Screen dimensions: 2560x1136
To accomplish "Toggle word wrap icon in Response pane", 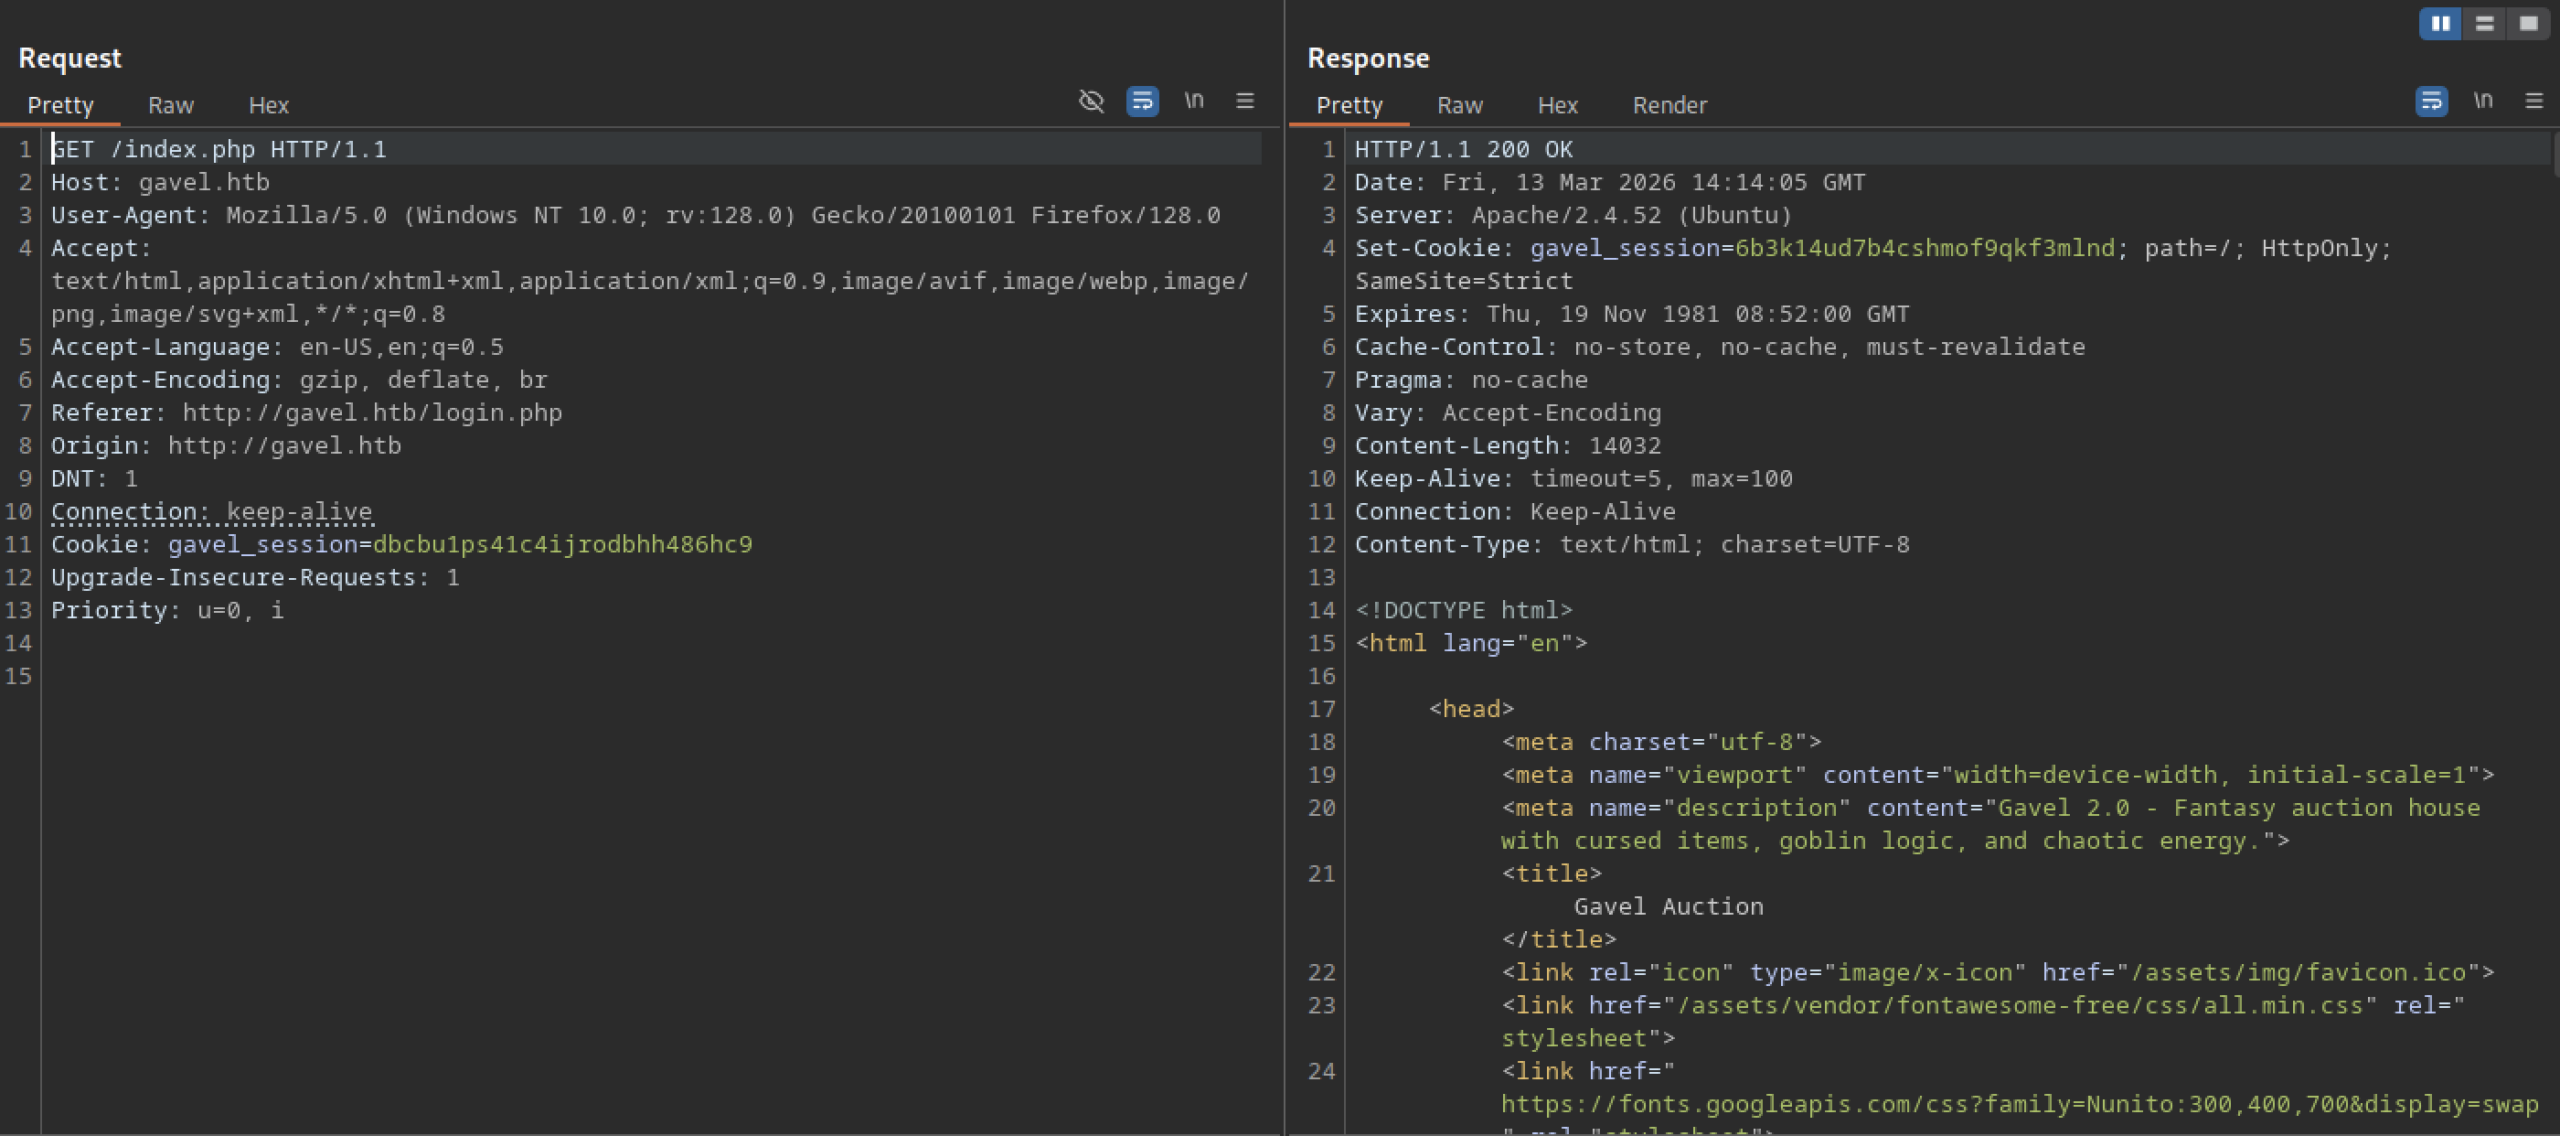I will click(x=2431, y=101).
